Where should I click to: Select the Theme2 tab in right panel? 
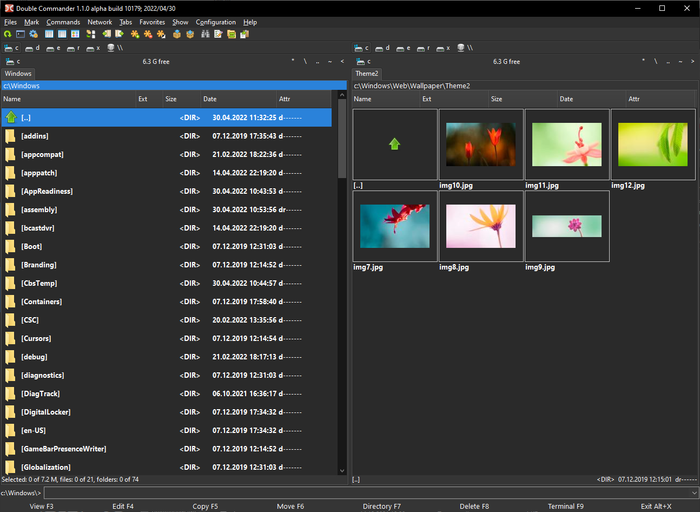367,73
